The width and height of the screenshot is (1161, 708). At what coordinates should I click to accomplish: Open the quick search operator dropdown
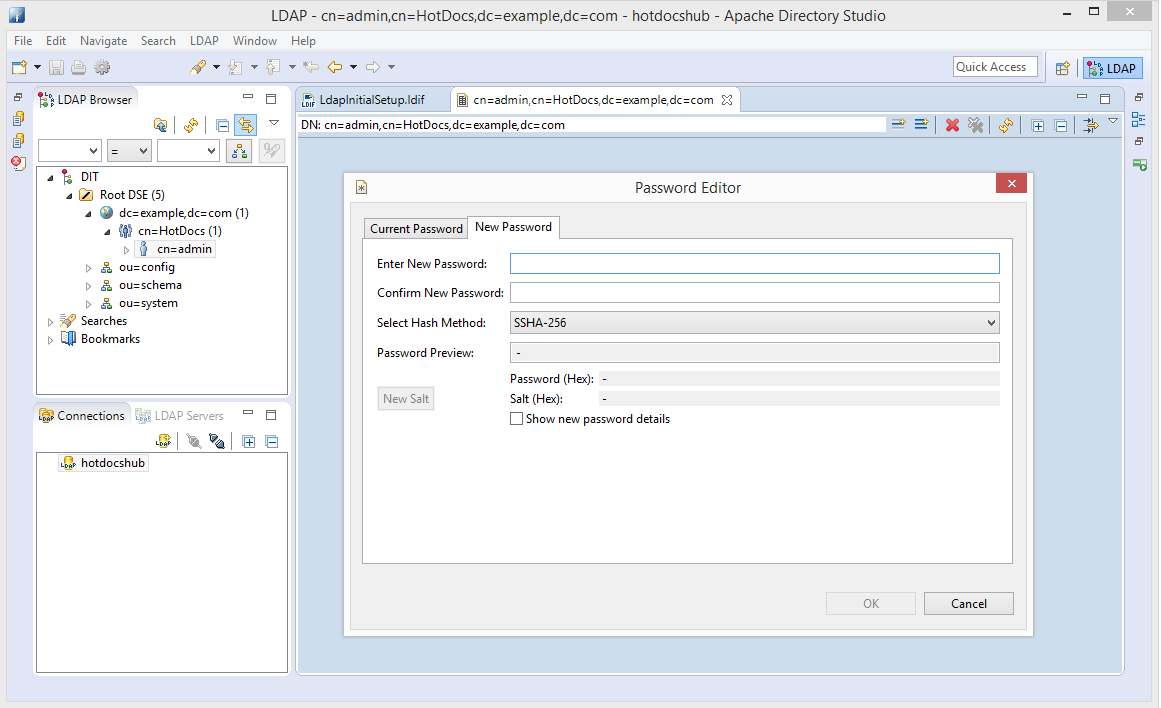(129, 150)
